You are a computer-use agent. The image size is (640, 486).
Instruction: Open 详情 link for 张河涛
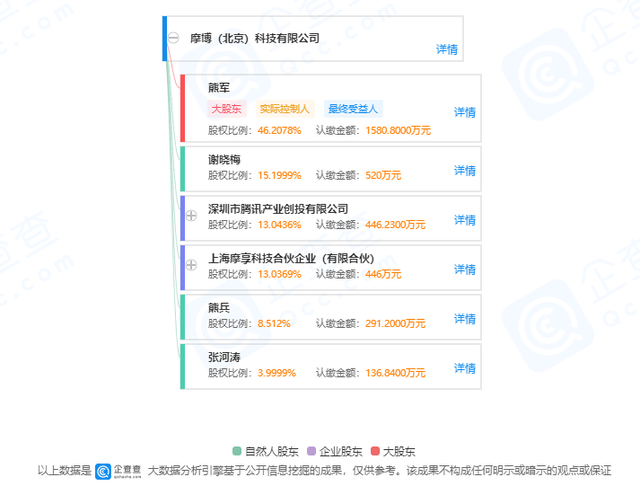[x=464, y=368]
